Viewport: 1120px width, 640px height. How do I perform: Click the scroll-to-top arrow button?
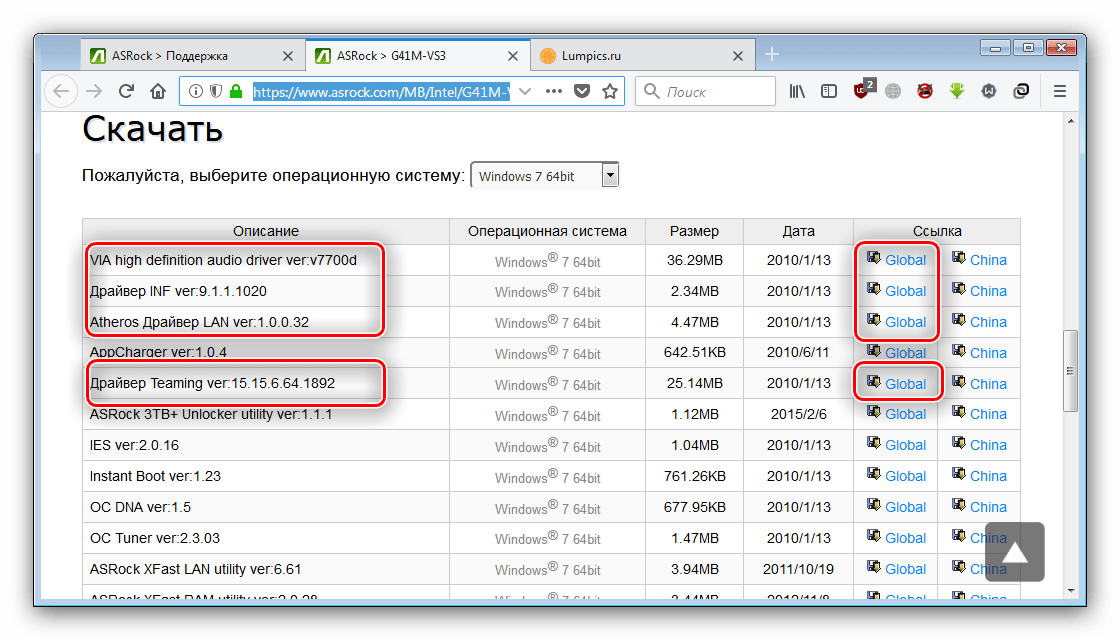tap(1014, 552)
